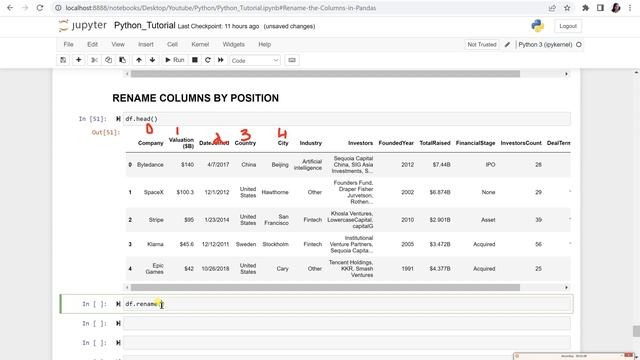Bookmark this page with the star icon
Viewport: 640px width, 360px height.
coord(567,8)
